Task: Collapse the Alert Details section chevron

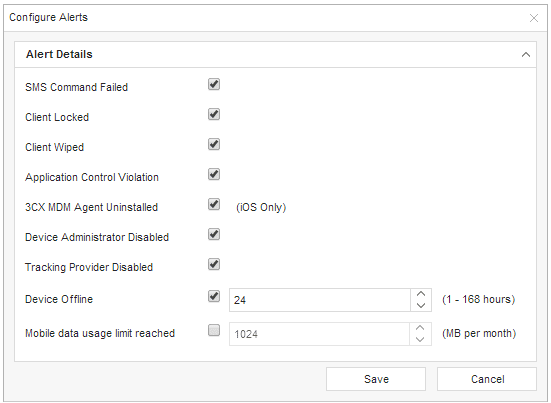Action: click(x=526, y=54)
